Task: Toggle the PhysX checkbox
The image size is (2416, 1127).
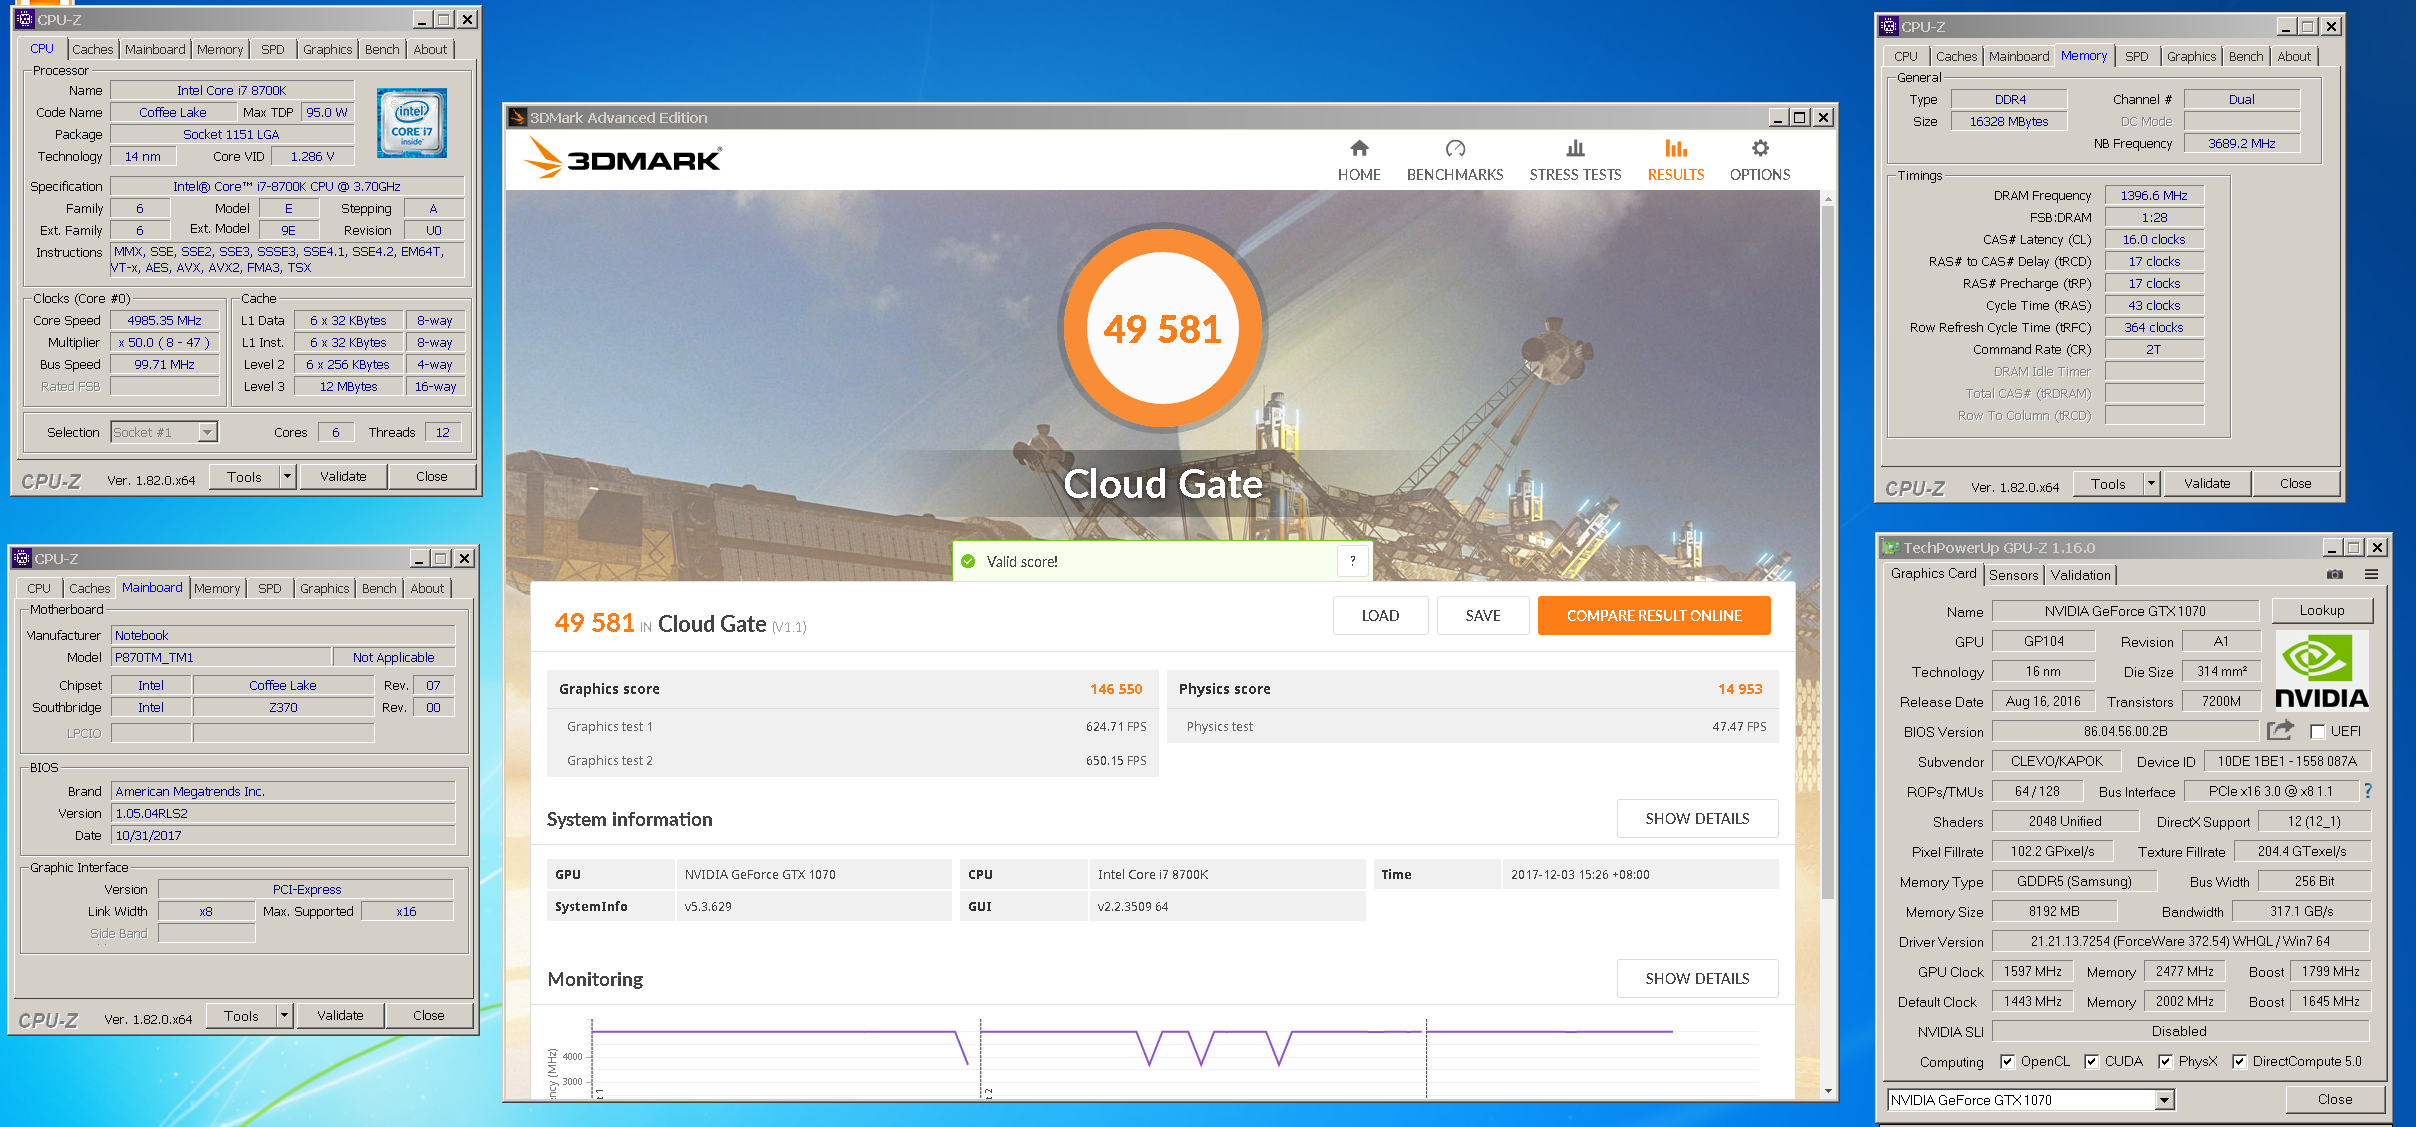Action: pyautogui.click(x=2165, y=1061)
